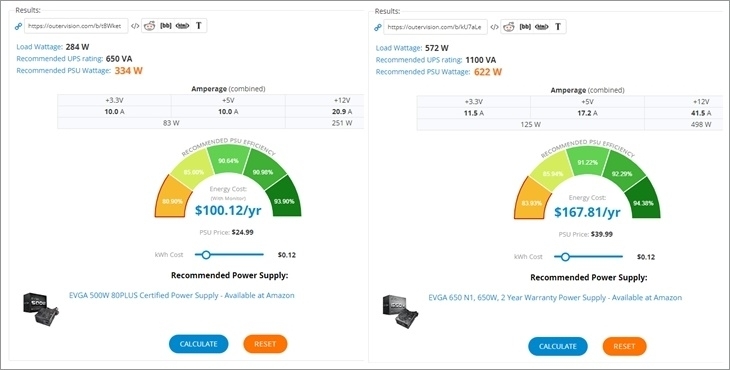Screen dimensions: 730x370
Task: Click the 85.00% efficiency gauge segment
Action: (x=194, y=170)
